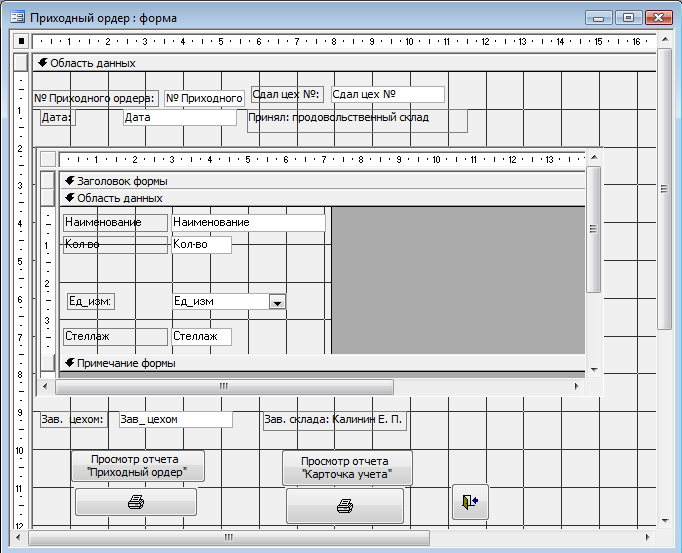Select the "Дата" text field
Viewport: 682px width, 553px height.
[x=180, y=117]
